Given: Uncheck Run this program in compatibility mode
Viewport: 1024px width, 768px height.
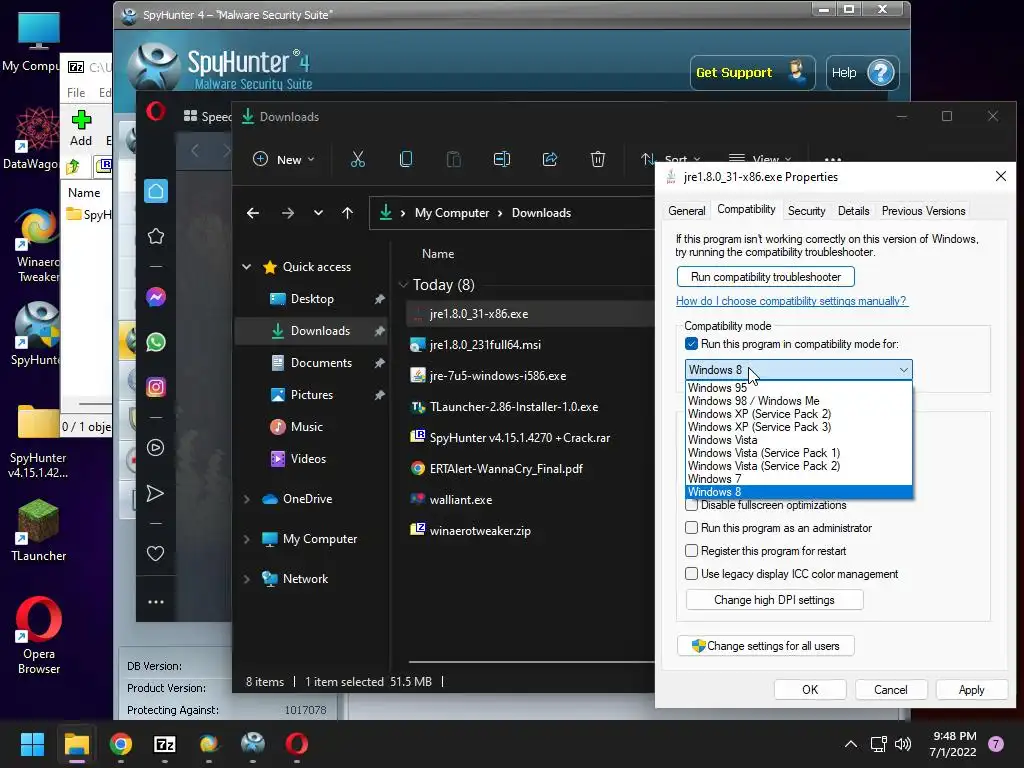Looking at the screenshot, I should point(692,344).
